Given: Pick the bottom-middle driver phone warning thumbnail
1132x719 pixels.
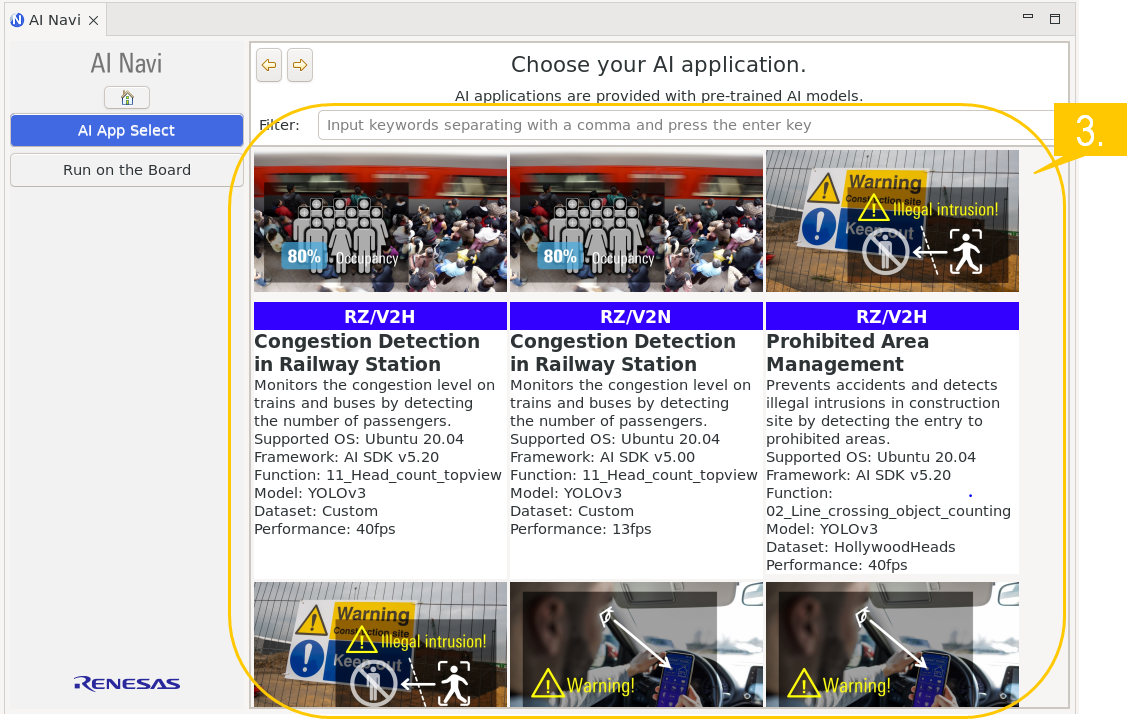Looking at the screenshot, I should point(636,645).
